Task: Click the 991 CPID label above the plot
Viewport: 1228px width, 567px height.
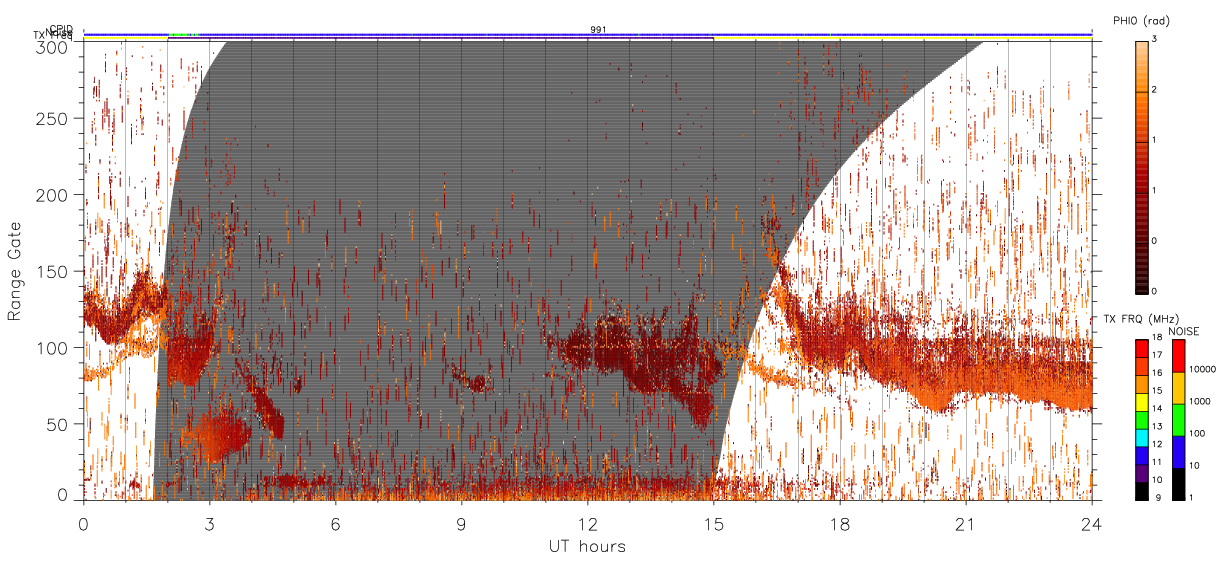Action: [597, 30]
